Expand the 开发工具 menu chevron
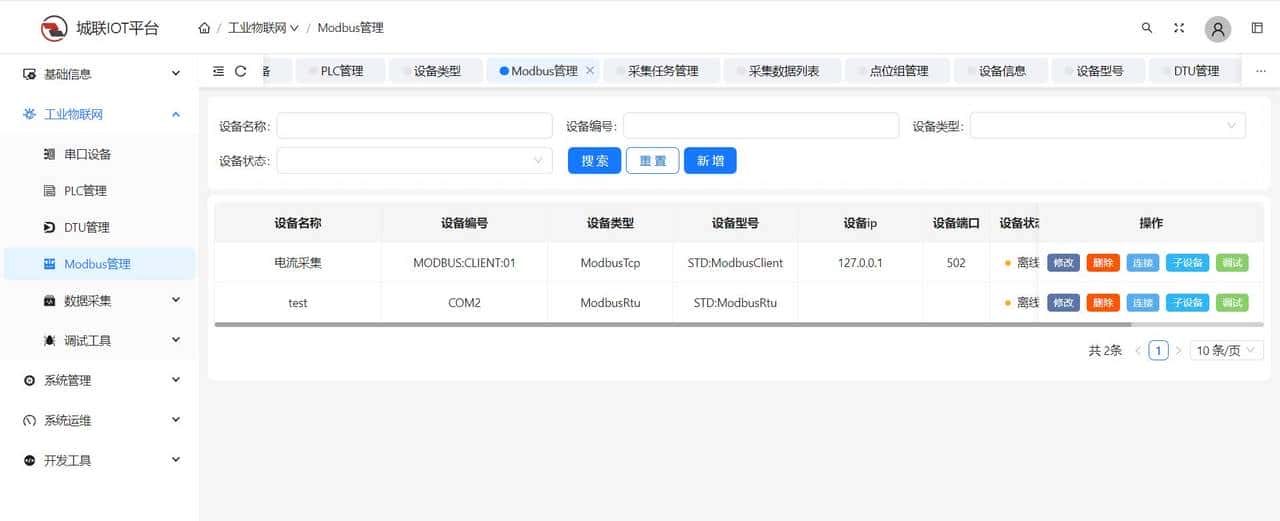1280x521 pixels. 176,459
